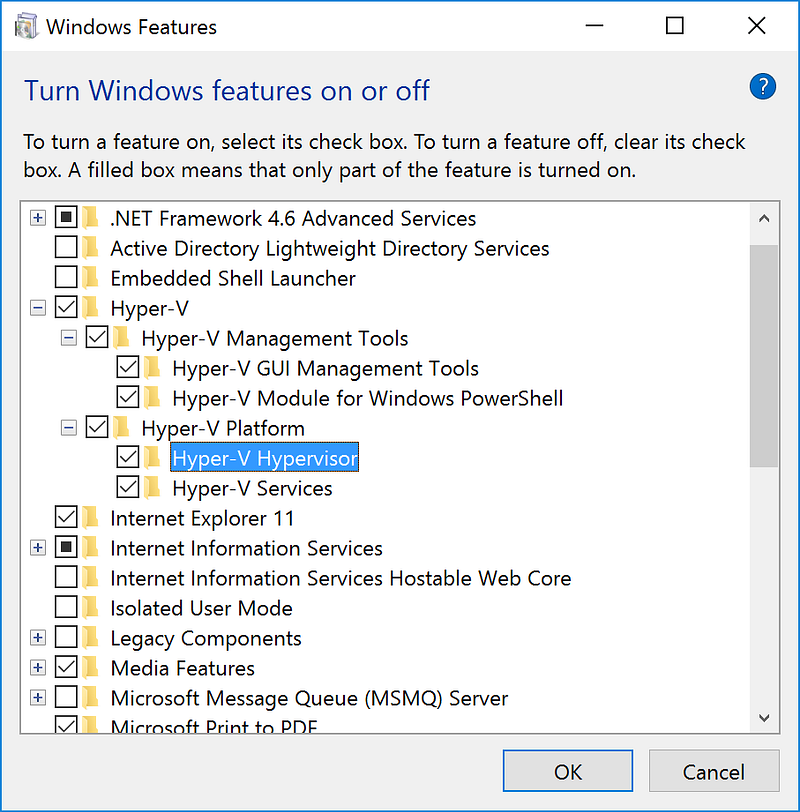The image size is (800, 812).
Task: Click folder icon beside Active Directory Lightweight Directory Services
Action: coord(91,248)
